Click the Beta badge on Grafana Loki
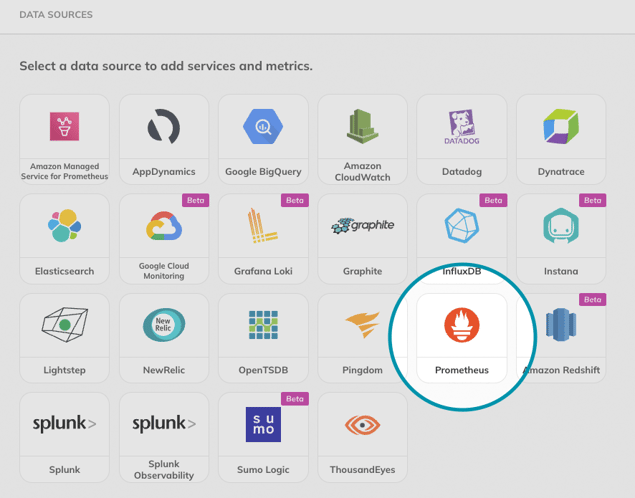This screenshot has width=635, height=498. pyautogui.click(x=295, y=200)
